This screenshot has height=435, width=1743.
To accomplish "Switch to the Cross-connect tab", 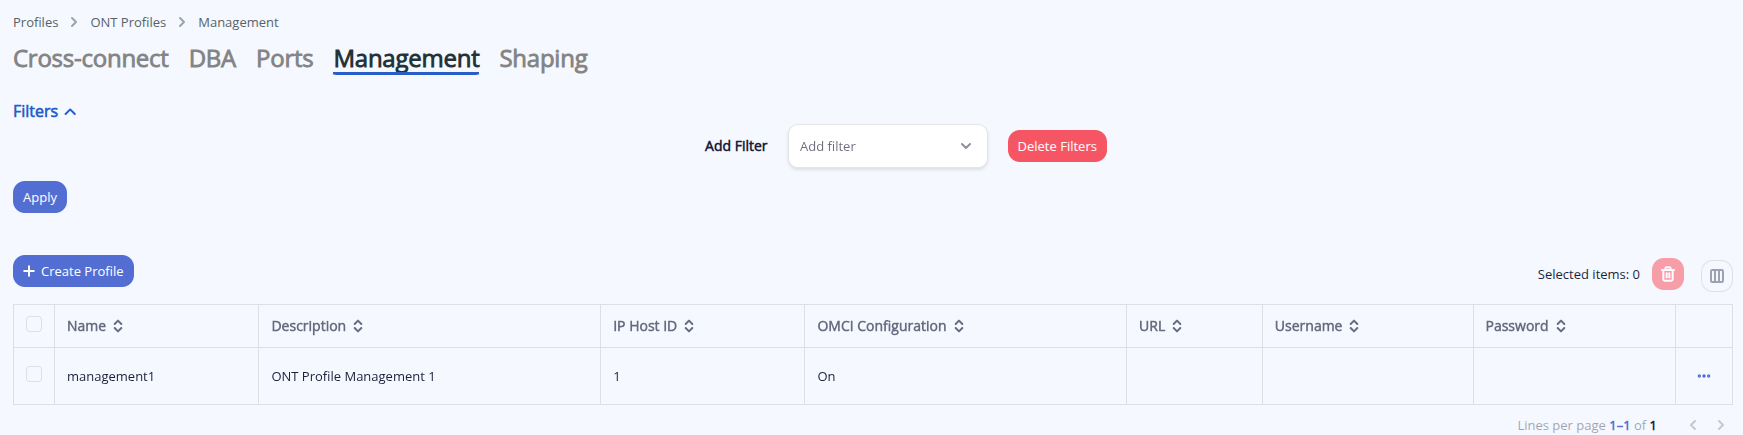I will 91,59.
